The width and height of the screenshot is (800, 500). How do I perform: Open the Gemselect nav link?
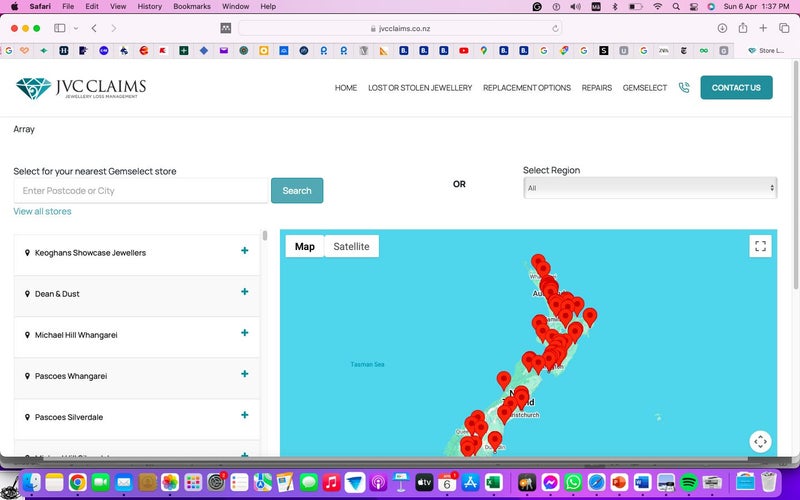645,88
